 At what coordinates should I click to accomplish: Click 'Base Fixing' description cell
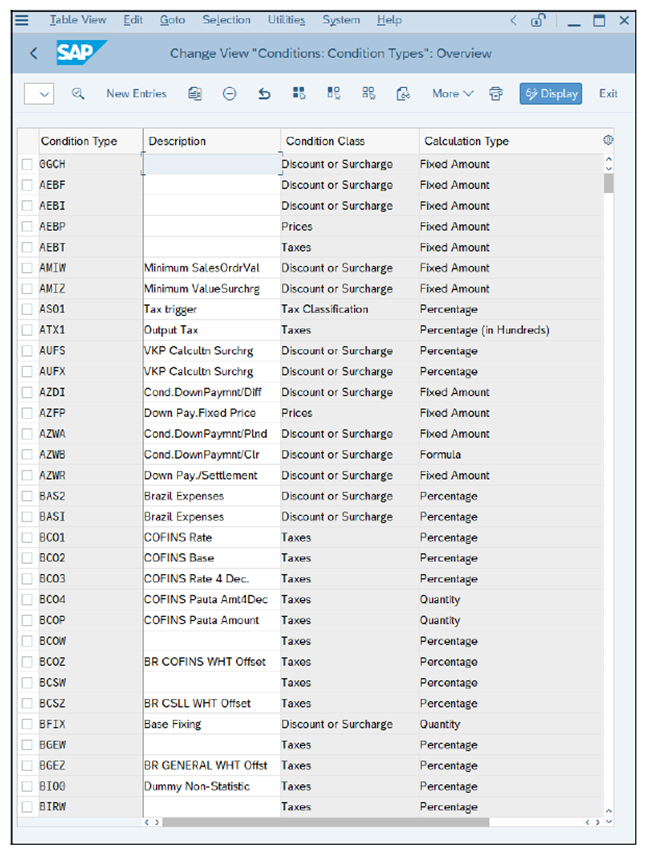coord(212,724)
